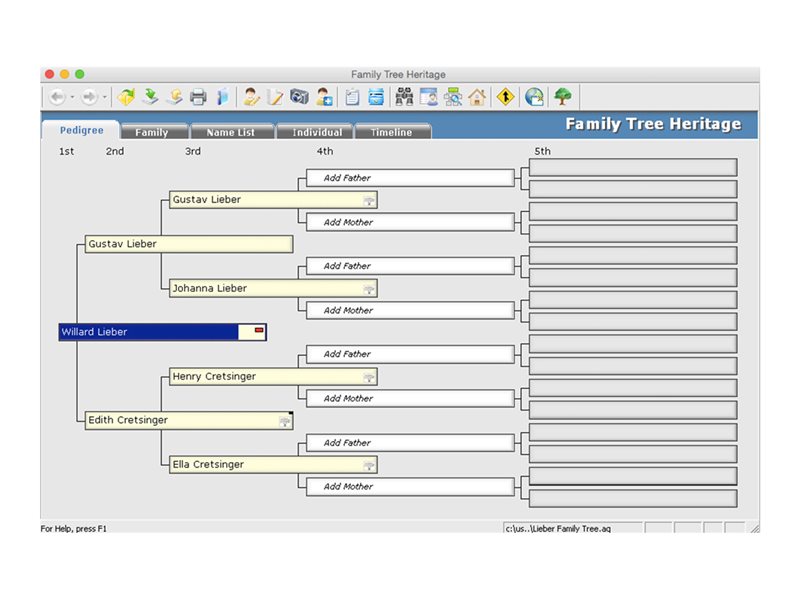Screen dimensions: 800x600
Task: Click the yellow diamond arrow sign icon
Action: click(506, 97)
